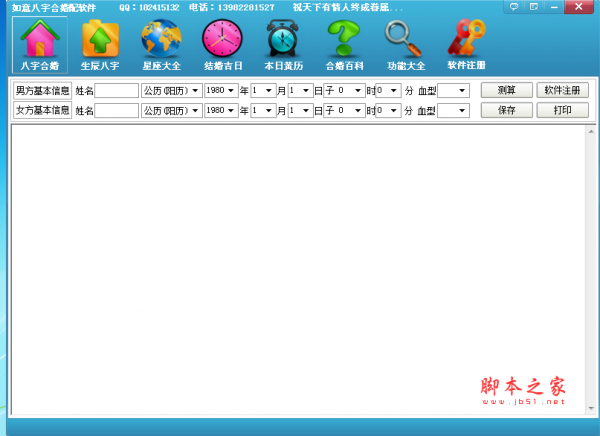Click the 男方基本信息 label button
The image size is (600, 436).
point(42,91)
